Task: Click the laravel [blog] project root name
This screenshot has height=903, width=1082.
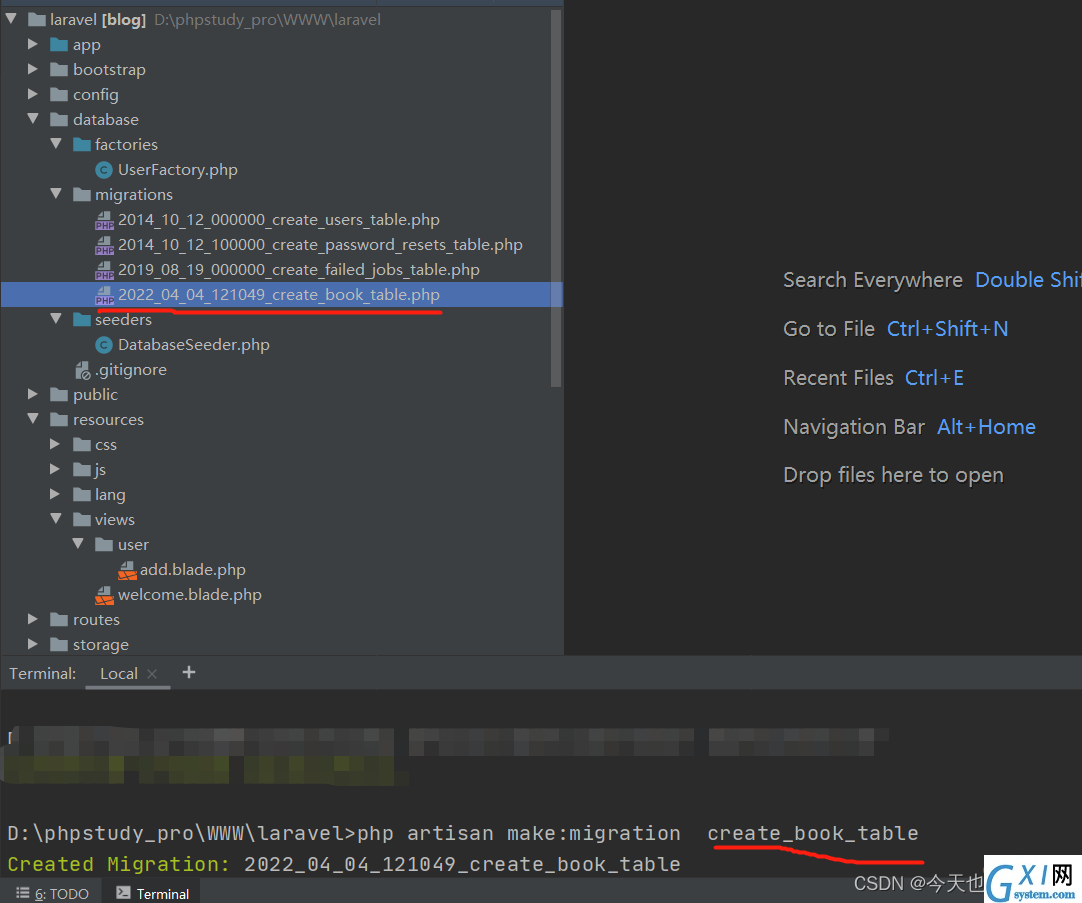Action: (x=98, y=19)
